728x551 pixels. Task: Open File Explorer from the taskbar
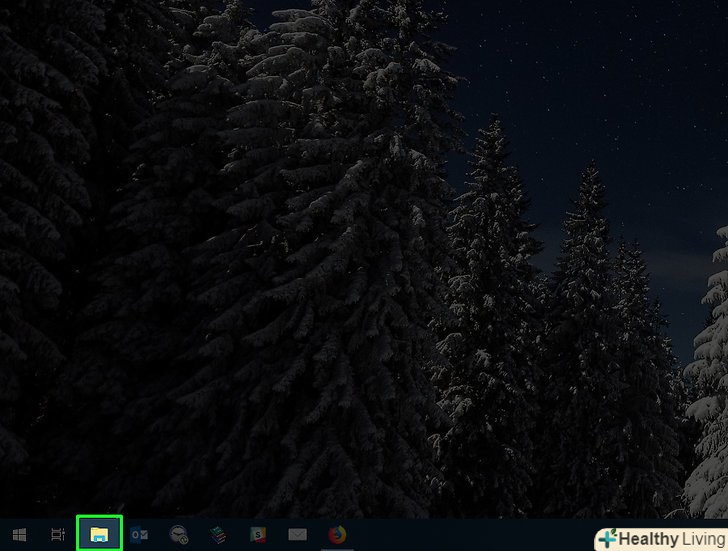tap(99, 534)
